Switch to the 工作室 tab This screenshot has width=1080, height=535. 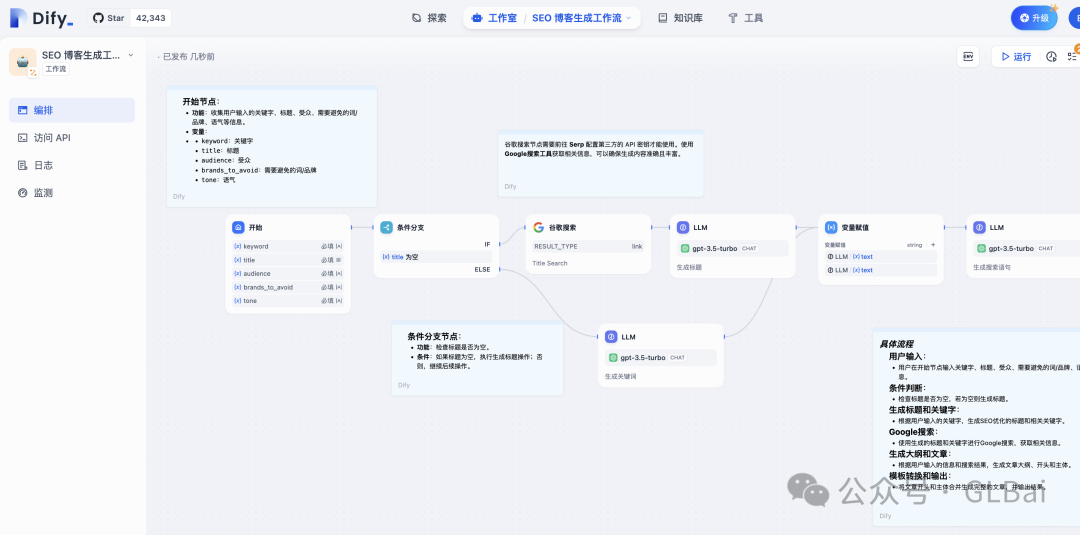coord(494,18)
